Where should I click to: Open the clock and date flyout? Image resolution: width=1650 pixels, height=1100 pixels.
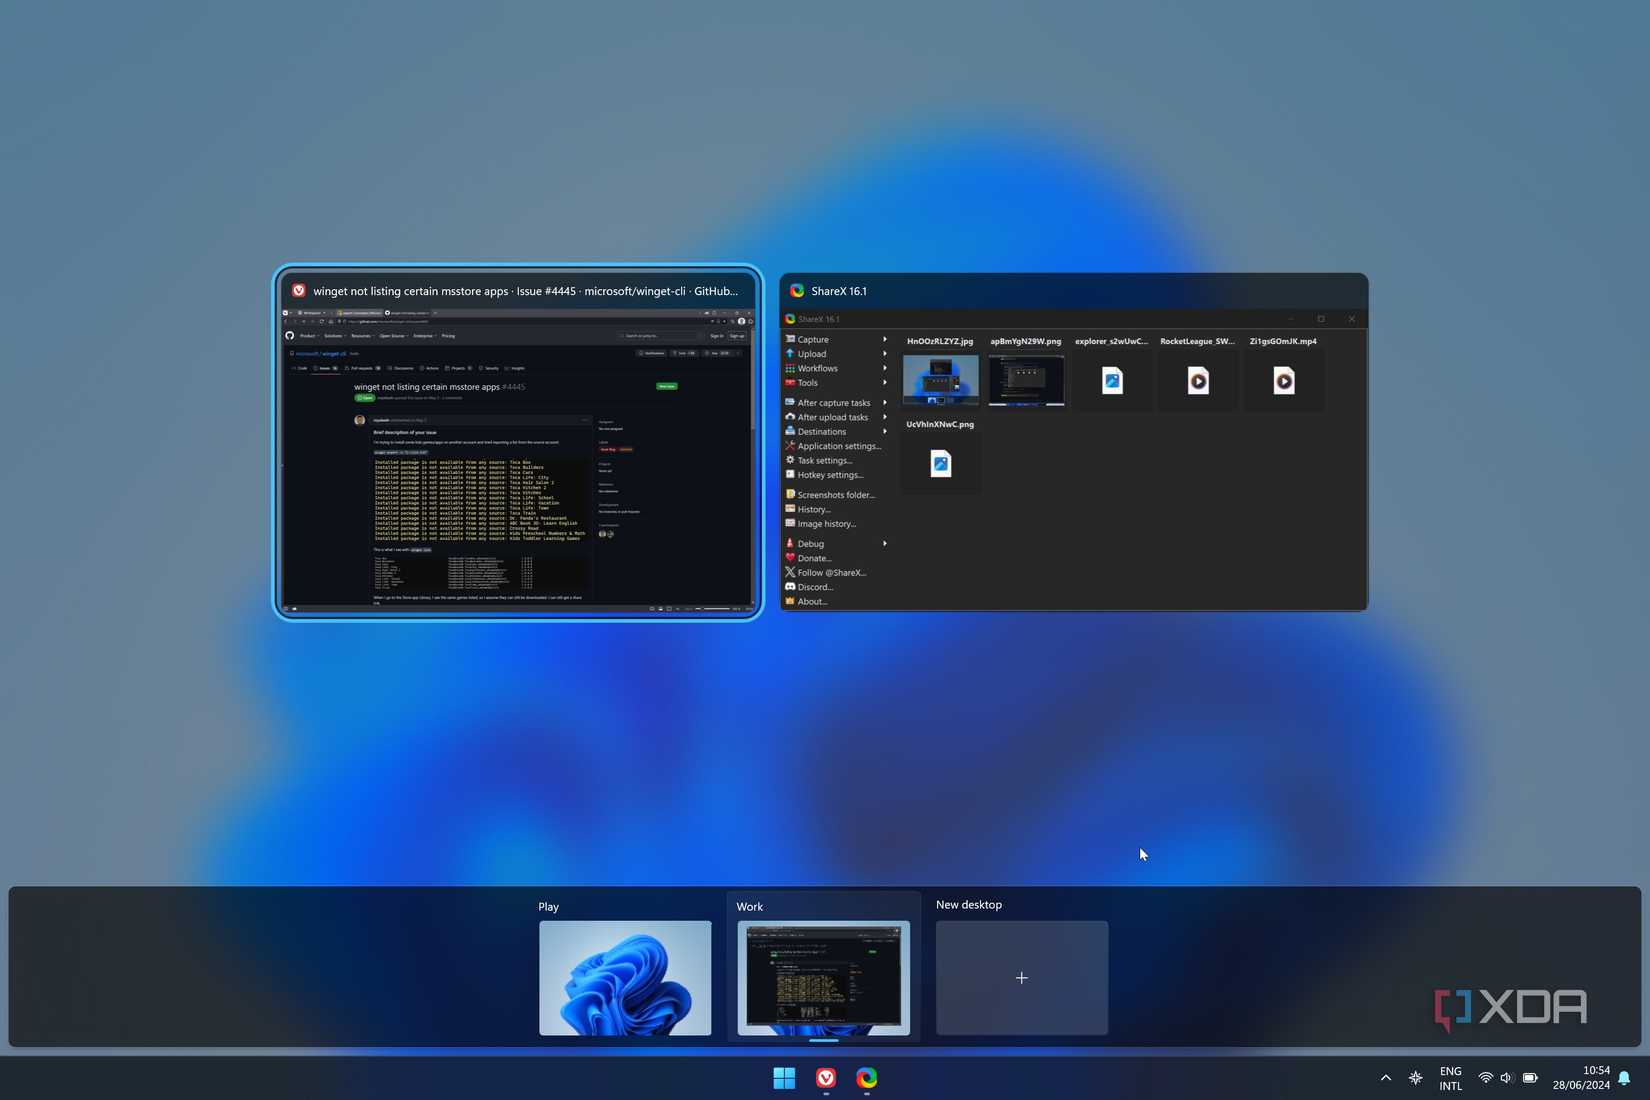click(1581, 1078)
